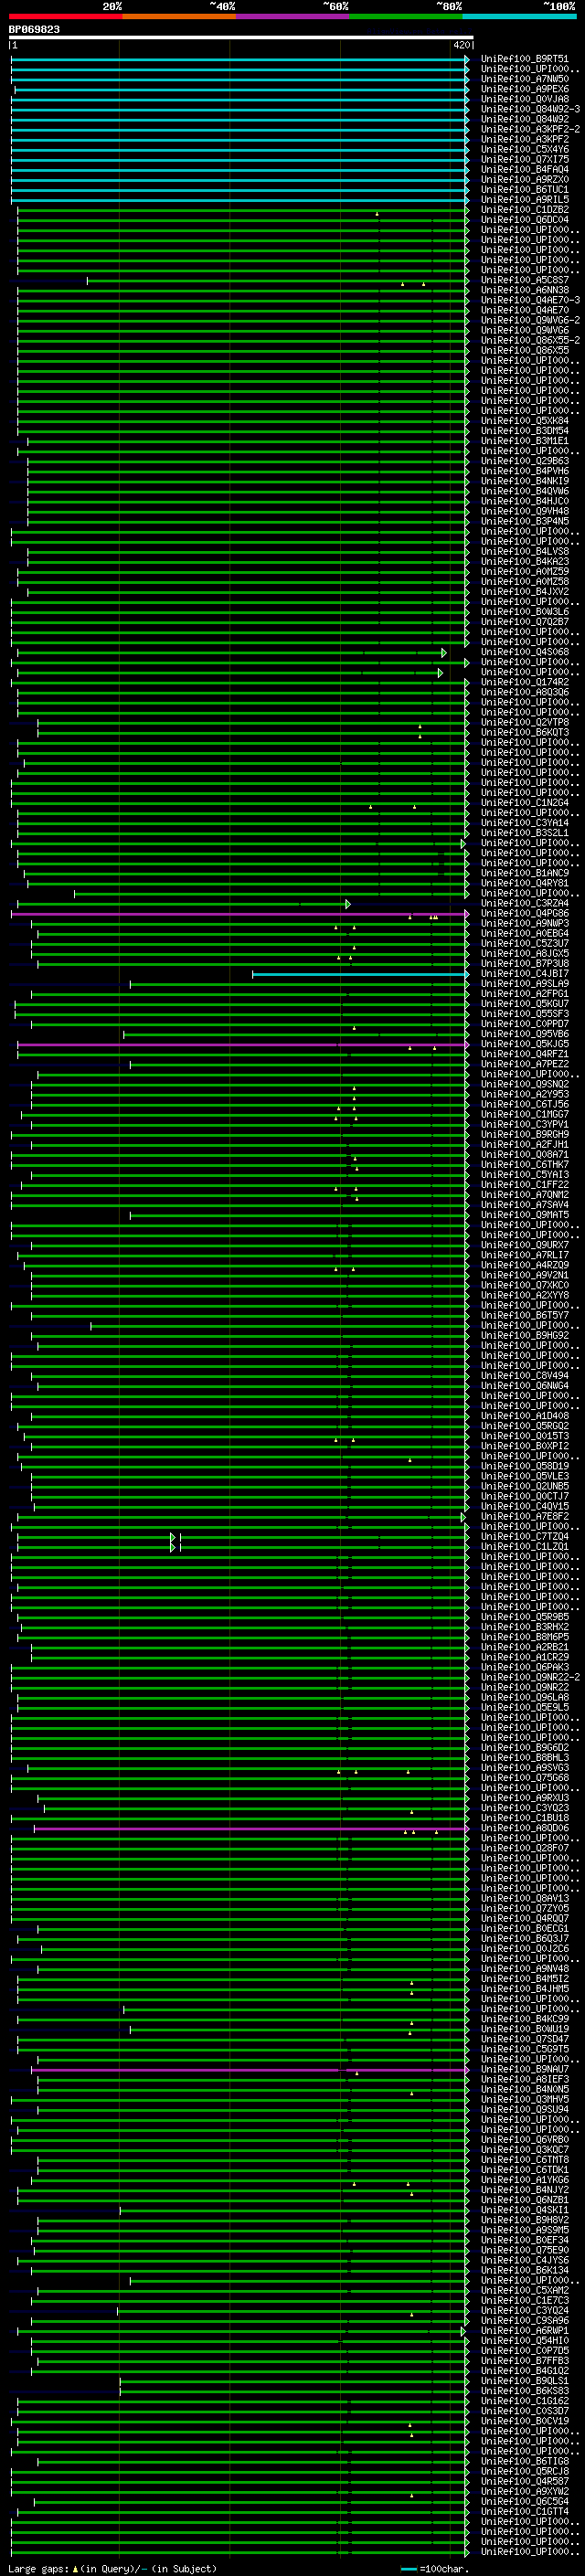The image size is (585, 2576).
Task: Select hit label UniRef100_Q29B63
Action: [x=524, y=462]
